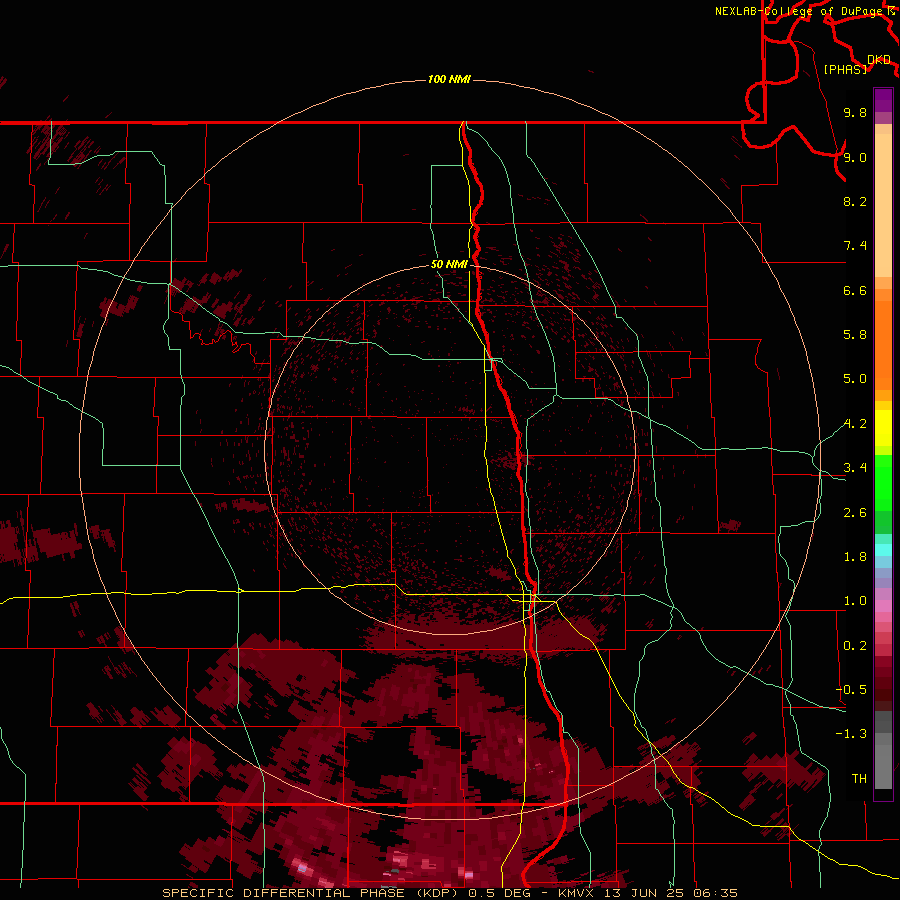The width and height of the screenshot is (900, 900).
Task: Pick the bright green segment of the color bar
Action: [883, 482]
